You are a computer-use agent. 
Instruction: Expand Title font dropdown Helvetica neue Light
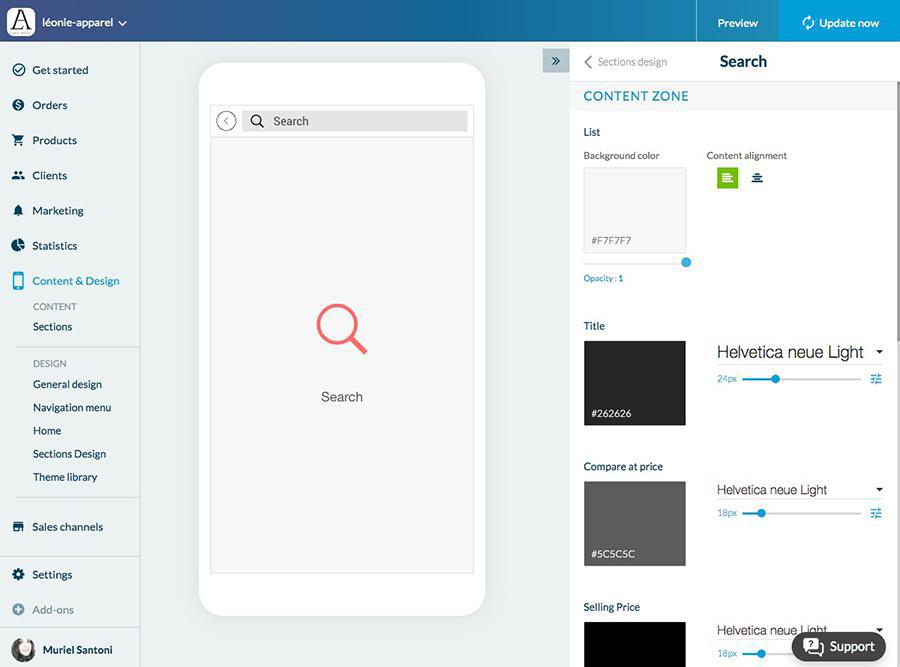pyautogui.click(x=800, y=352)
